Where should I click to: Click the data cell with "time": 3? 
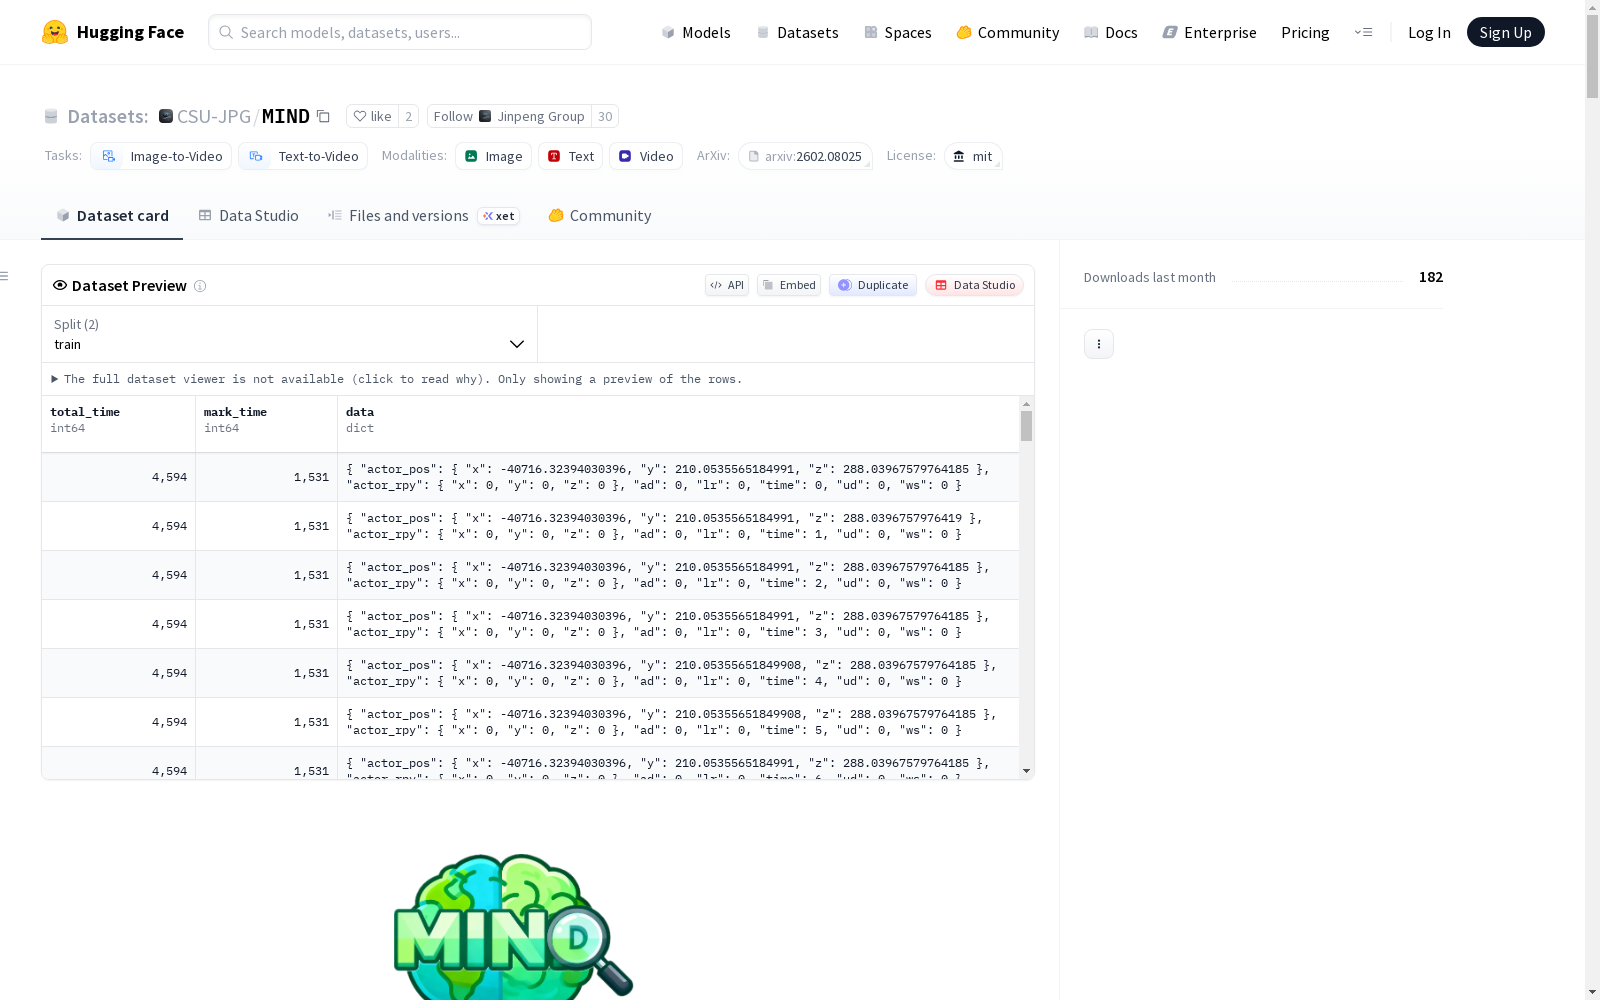coord(679,624)
